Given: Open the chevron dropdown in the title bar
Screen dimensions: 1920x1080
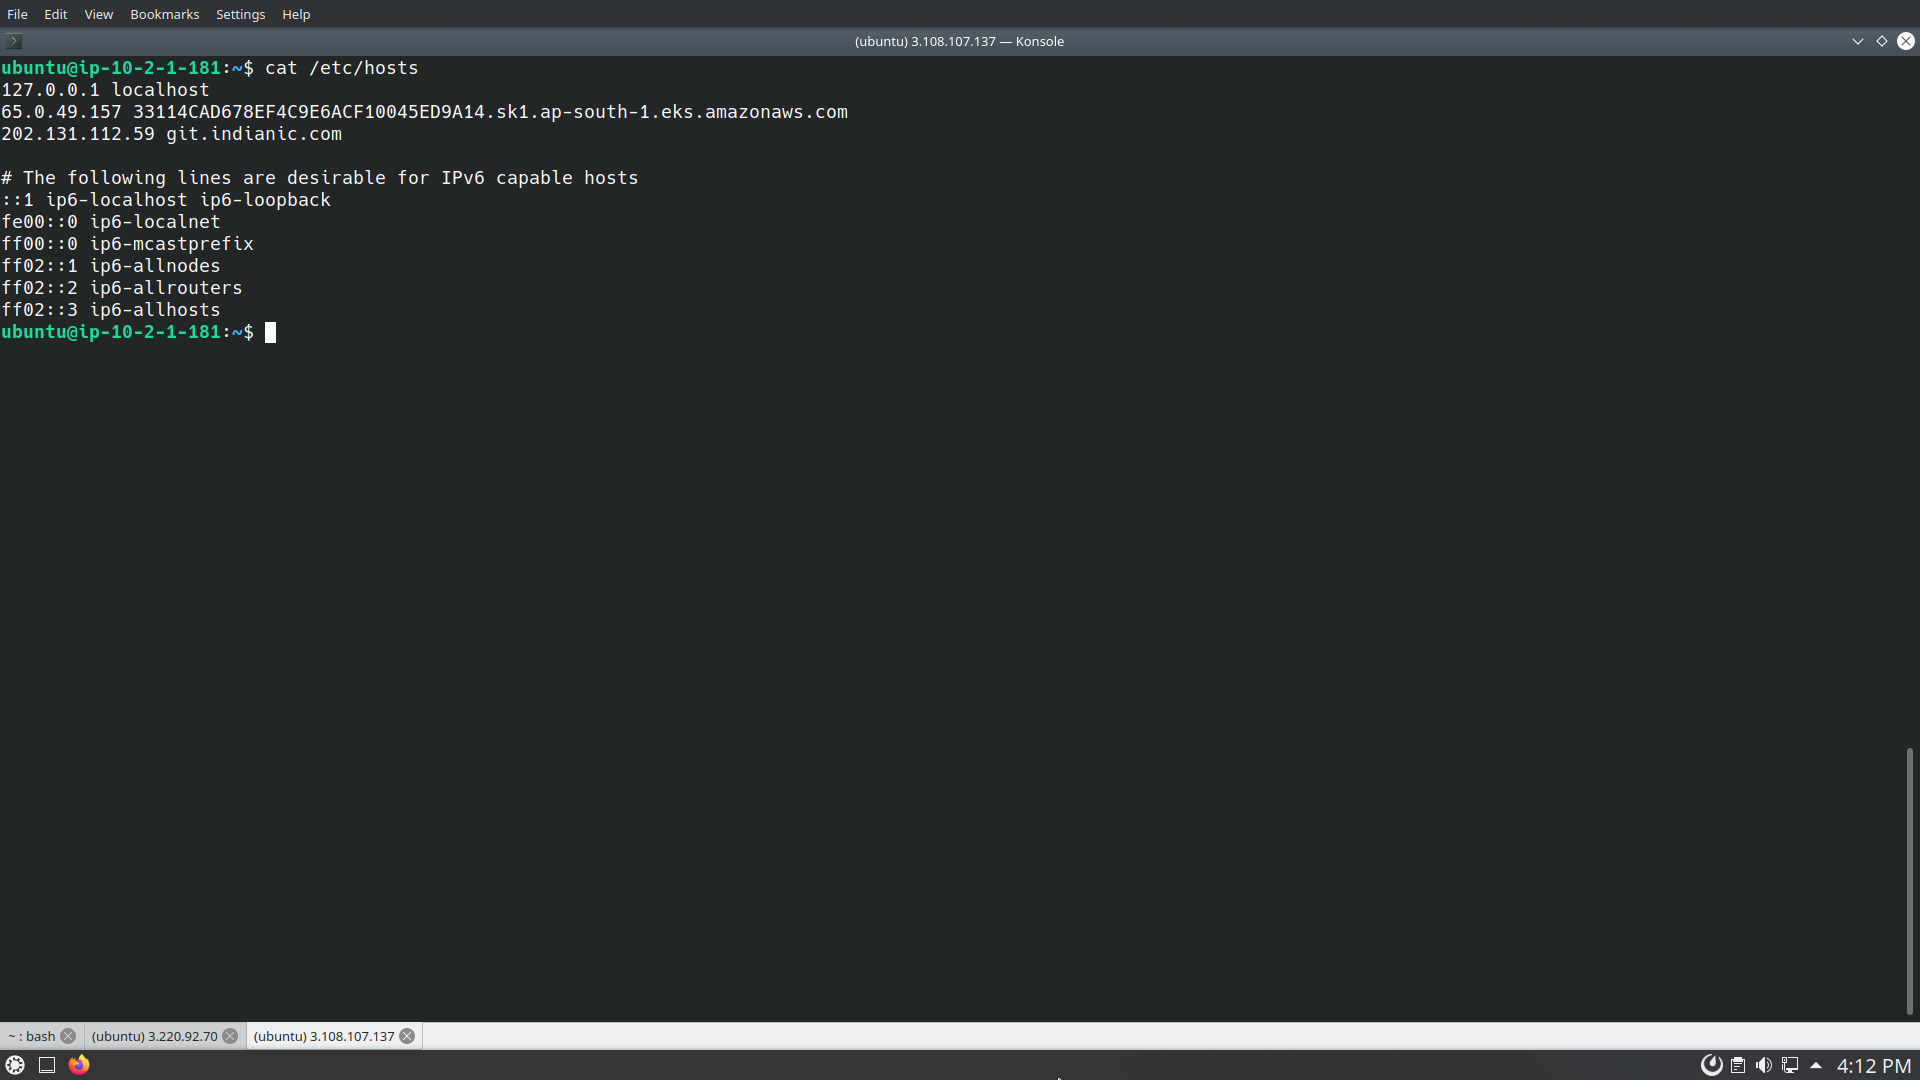Looking at the screenshot, I should coord(1857,41).
